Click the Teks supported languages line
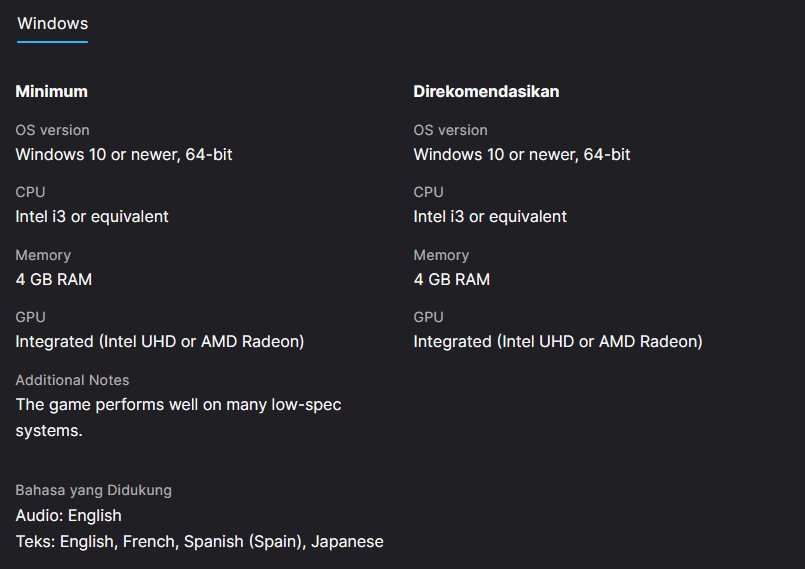The image size is (805, 569). [199, 542]
